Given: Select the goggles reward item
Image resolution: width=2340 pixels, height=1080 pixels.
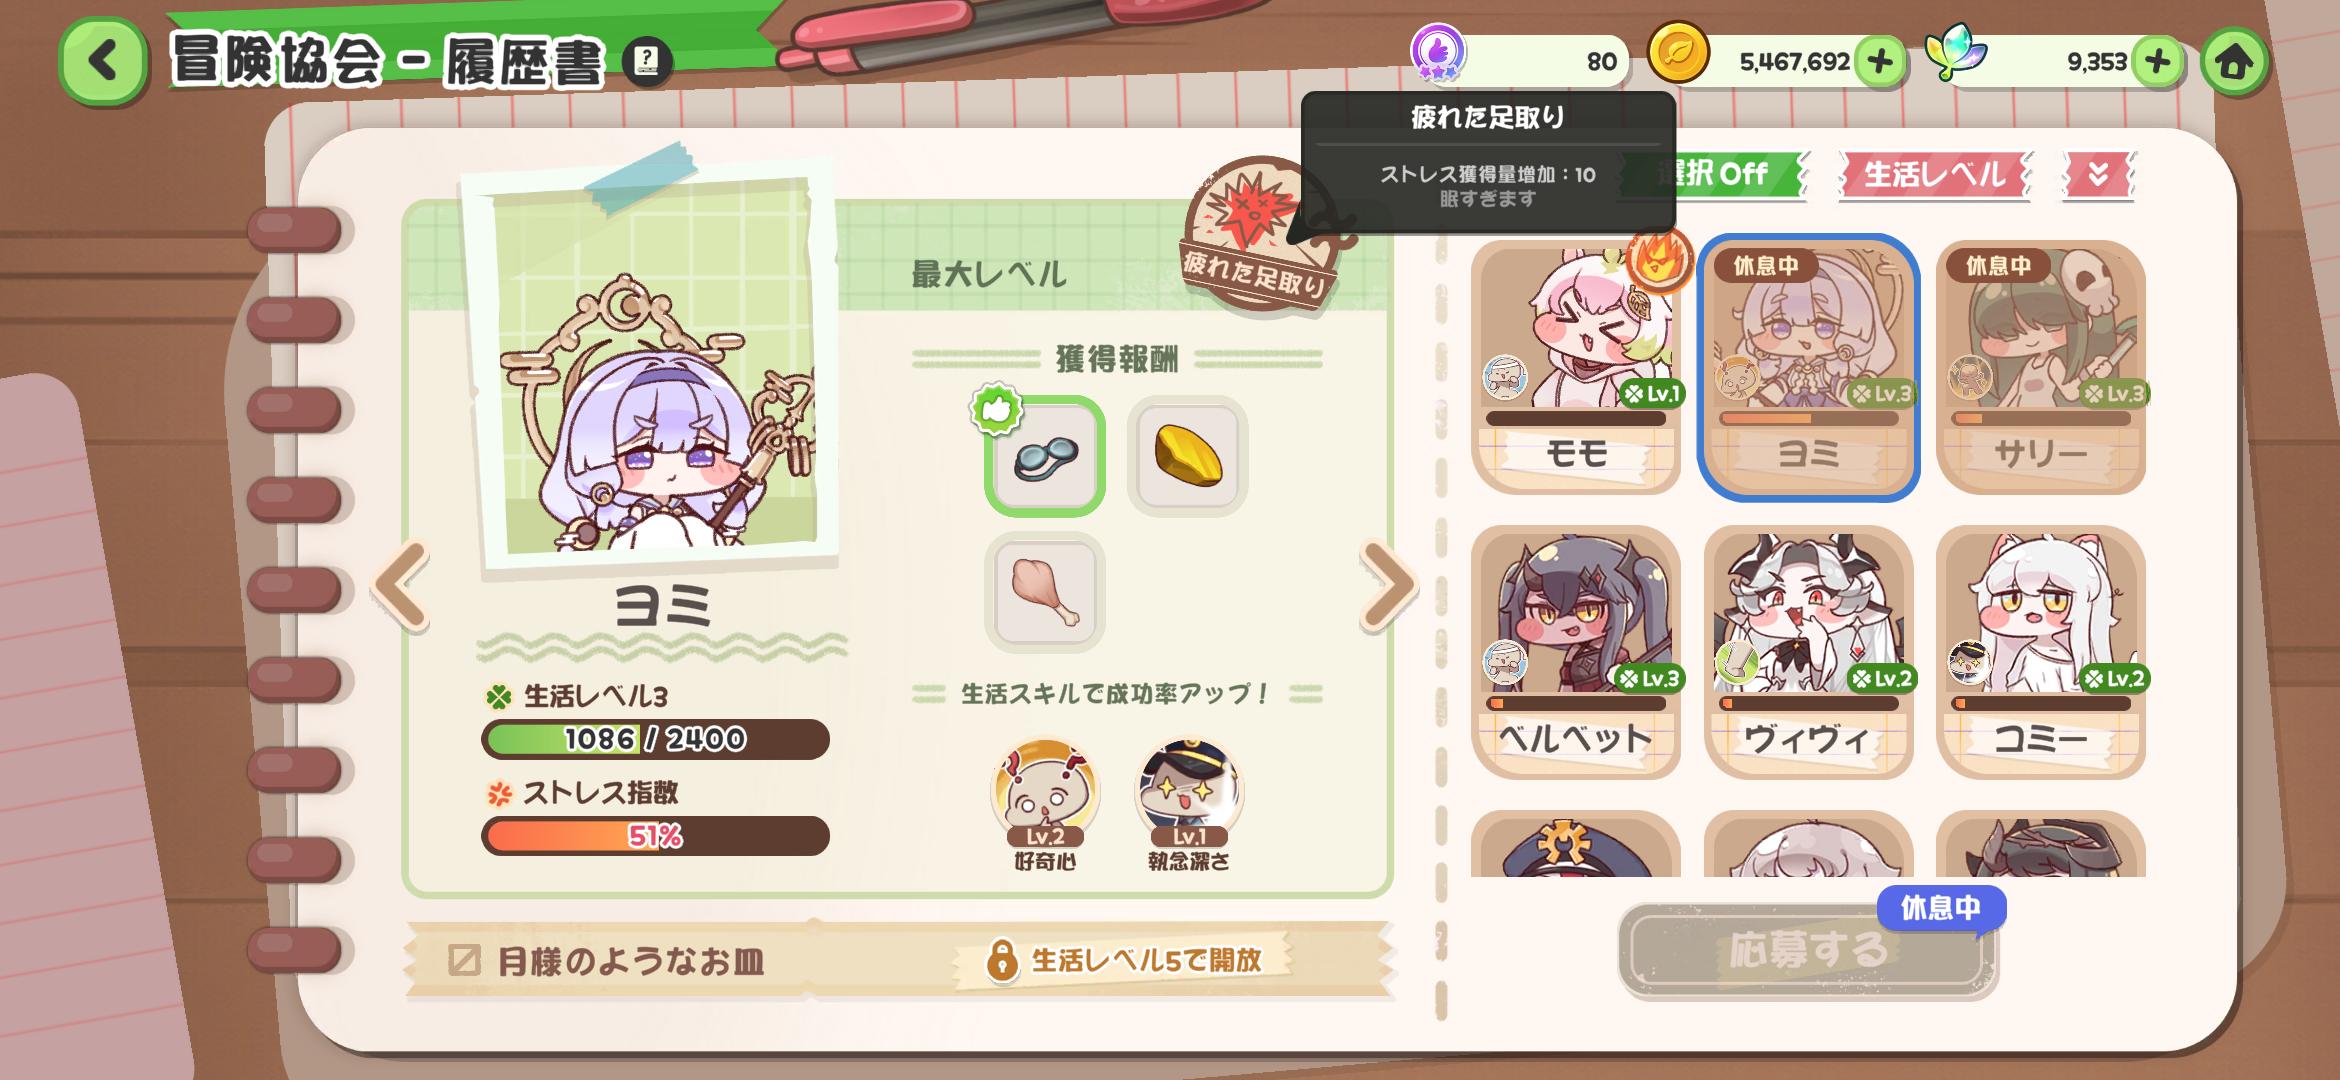Looking at the screenshot, I should 1045,457.
